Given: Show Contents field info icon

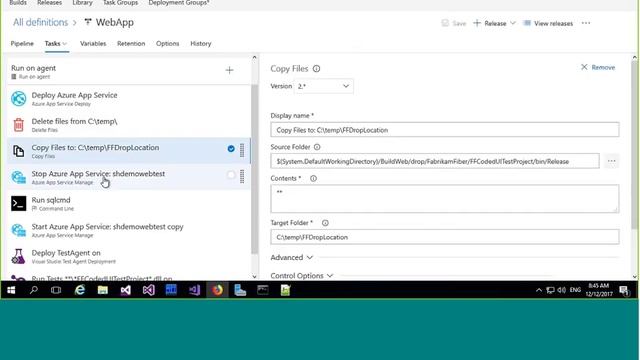Looking at the screenshot, I should click(x=313, y=178).
